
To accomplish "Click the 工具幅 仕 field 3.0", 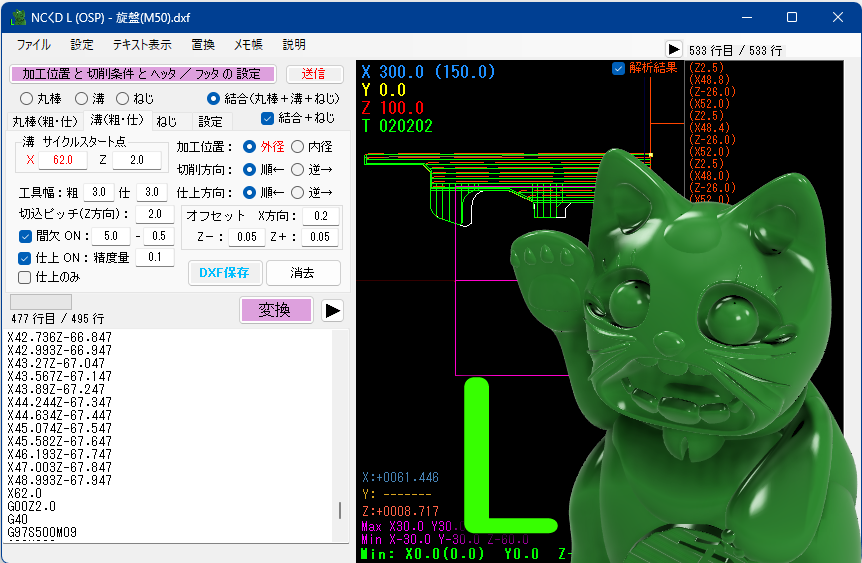I will click(151, 192).
